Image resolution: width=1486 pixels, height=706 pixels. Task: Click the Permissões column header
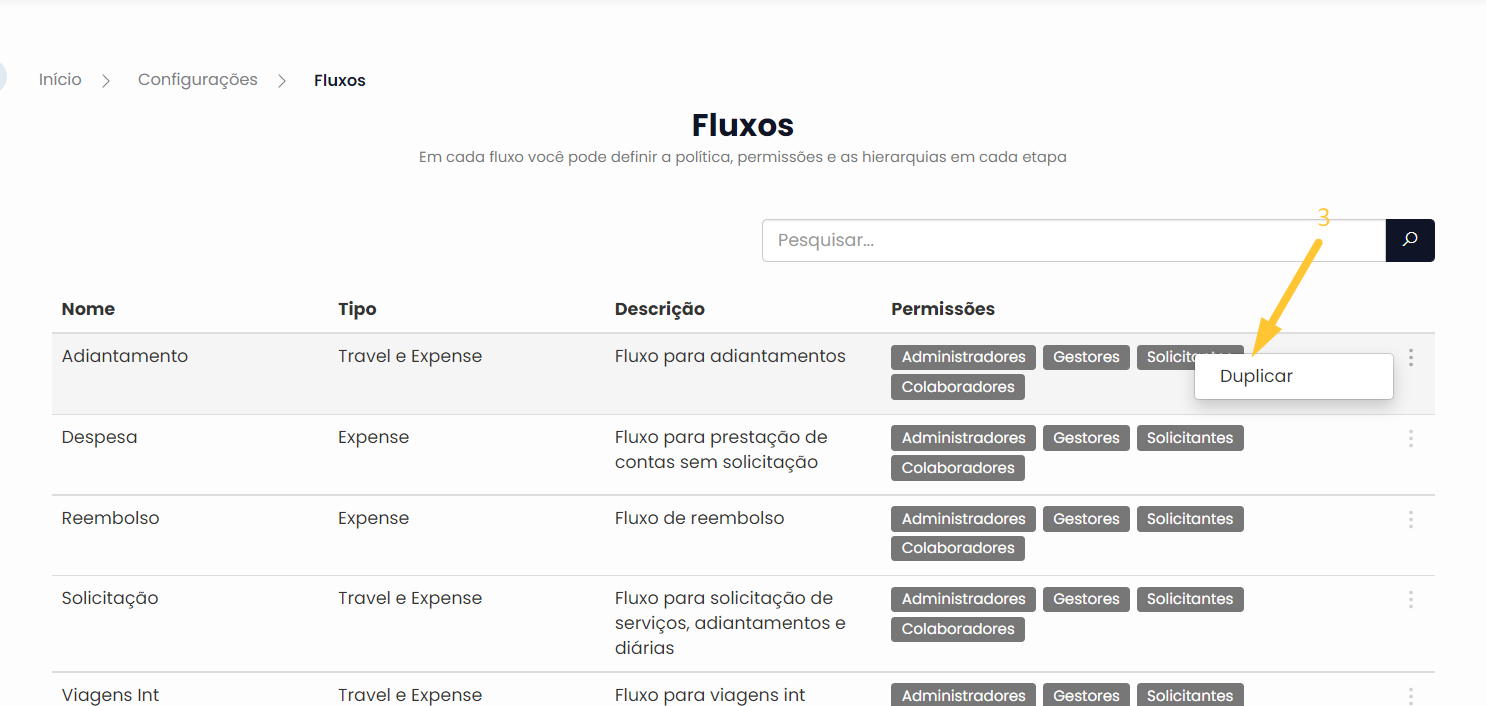tap(943, 309)
